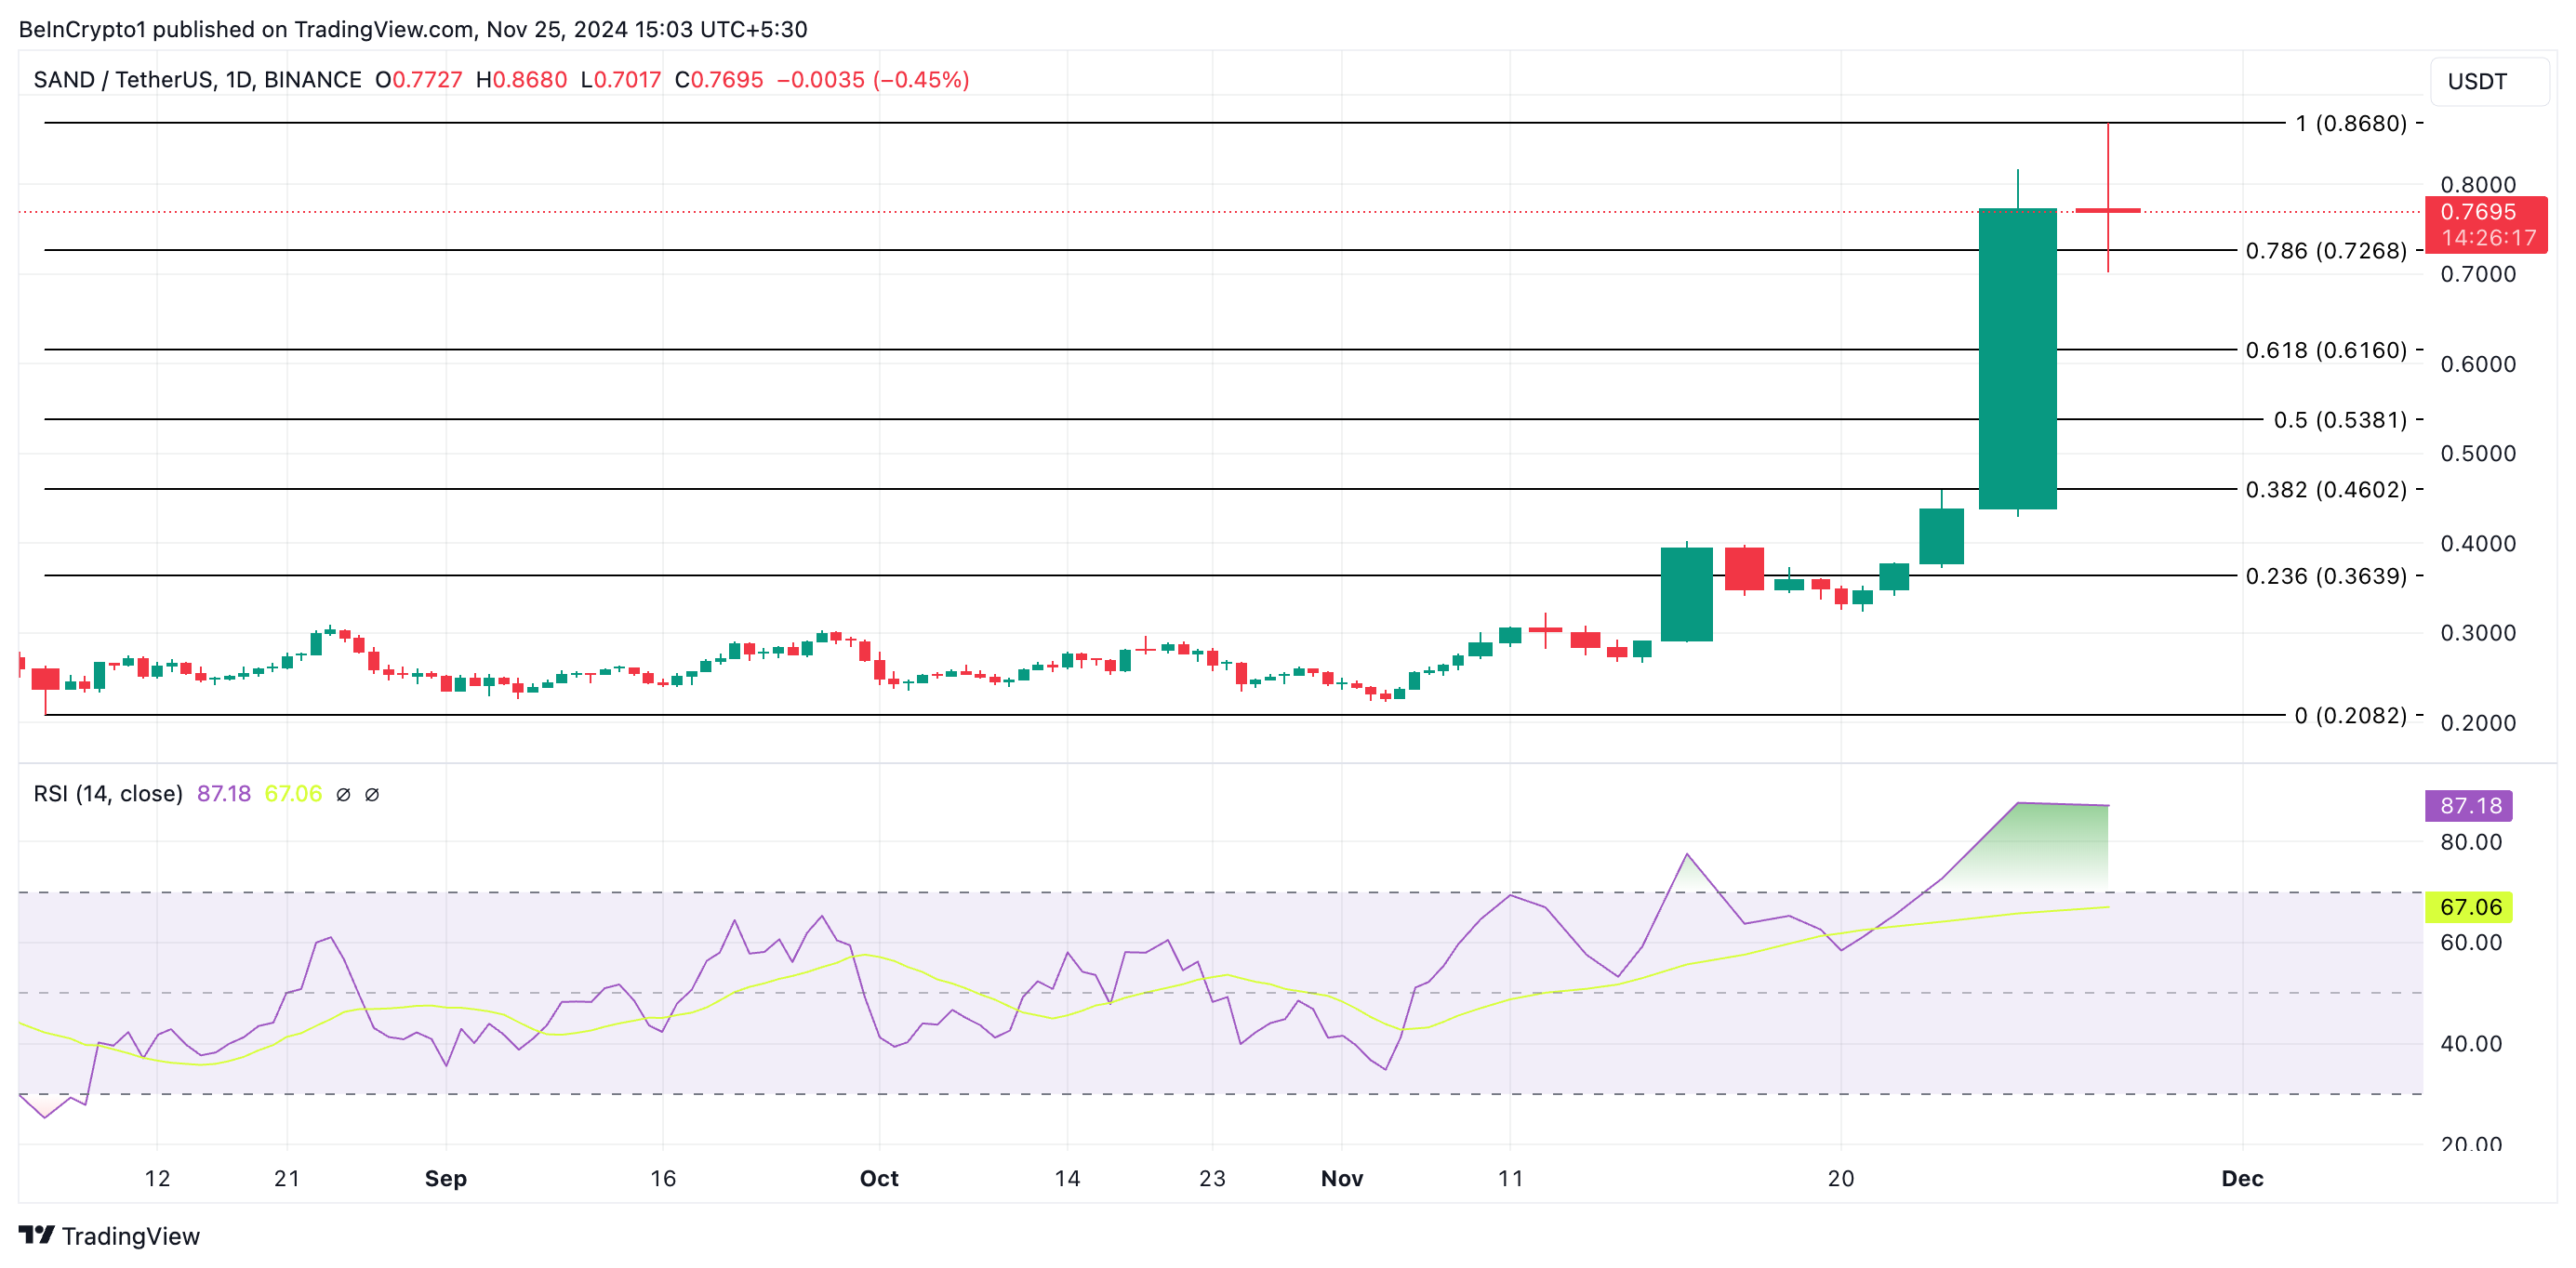
Task: Click the first ∅ symbol beside RSI values
Action: tap(343, 795)
